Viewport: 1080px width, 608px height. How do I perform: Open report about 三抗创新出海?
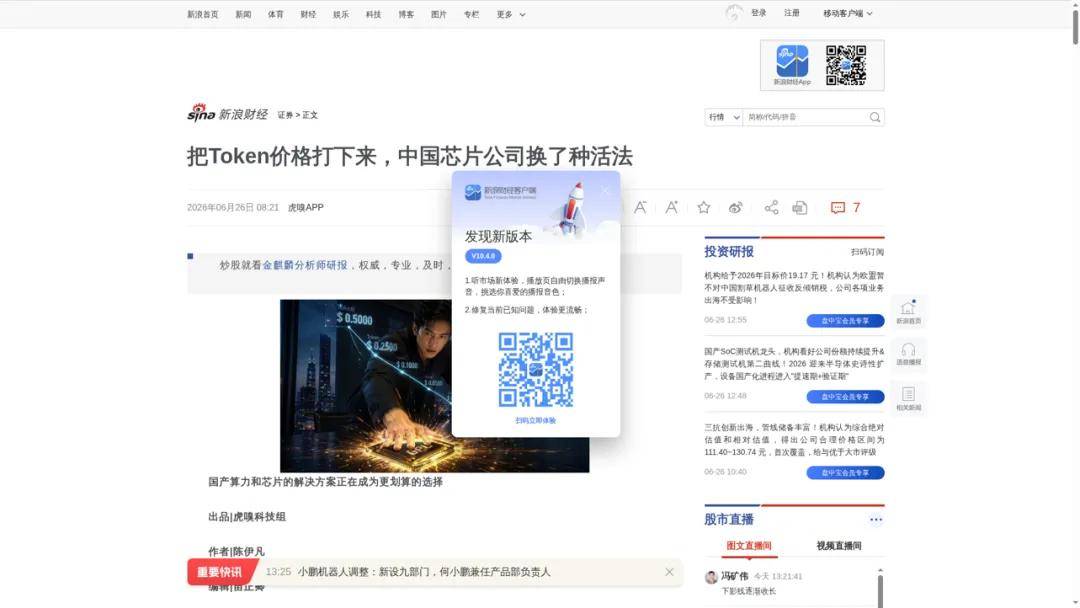(794, 440)
